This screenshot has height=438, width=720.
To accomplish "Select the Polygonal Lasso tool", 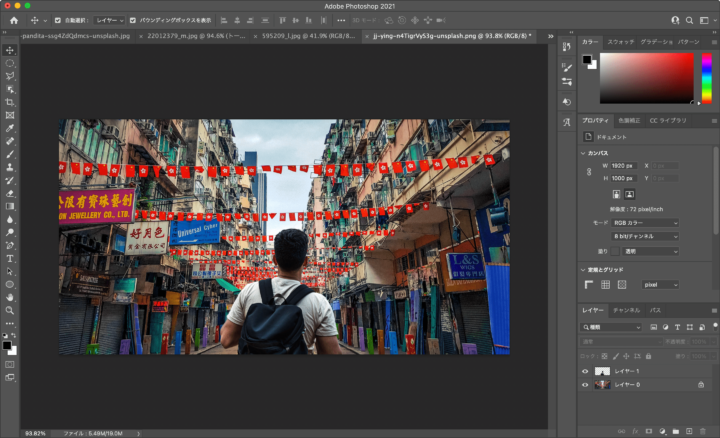I will 10,76.
